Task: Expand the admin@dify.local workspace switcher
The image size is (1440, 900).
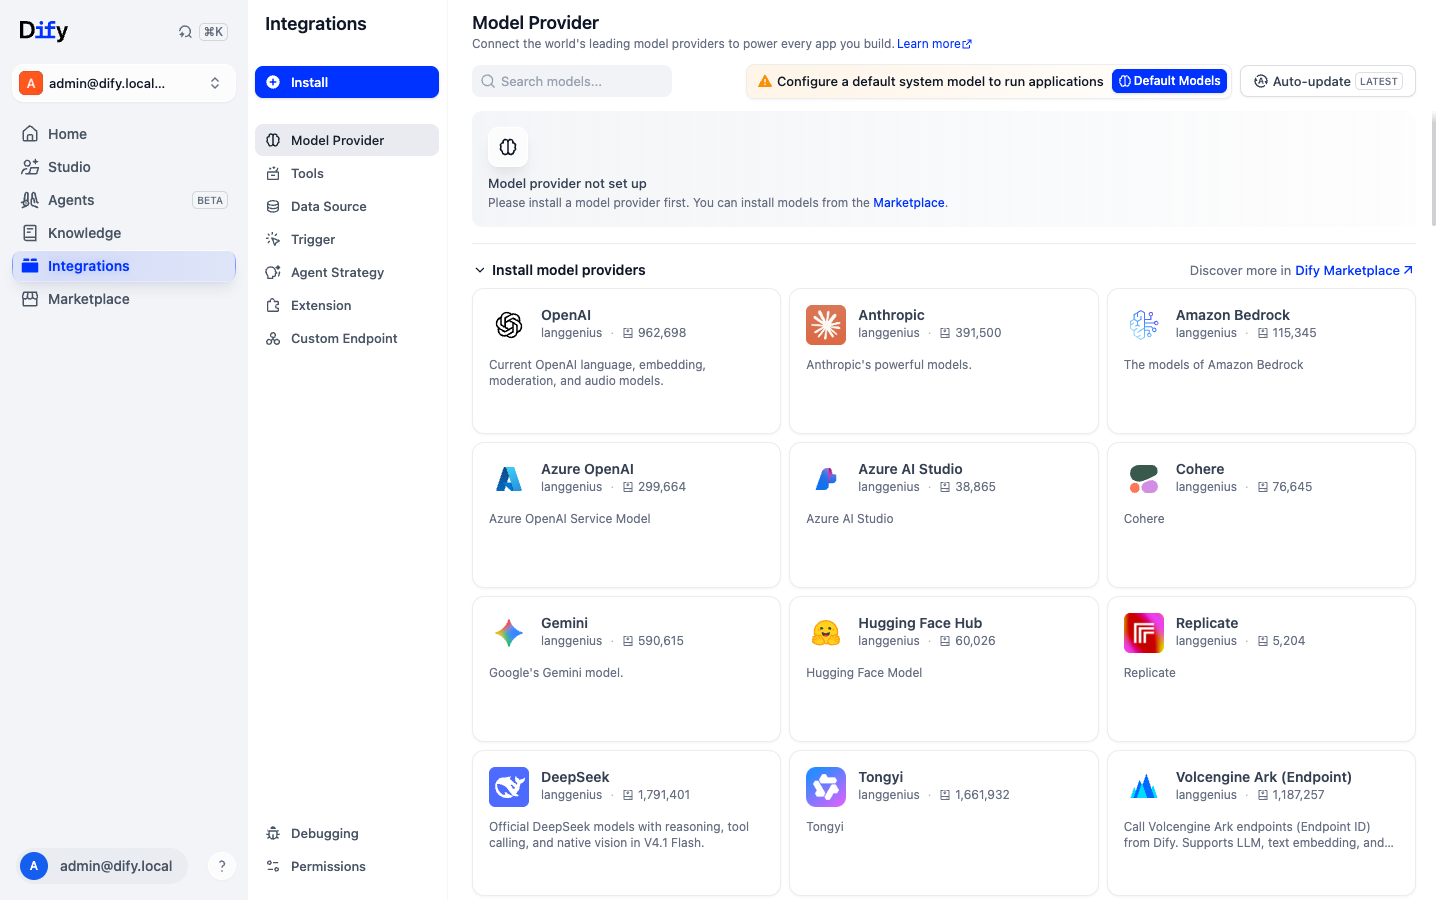Action: (124, 83)
